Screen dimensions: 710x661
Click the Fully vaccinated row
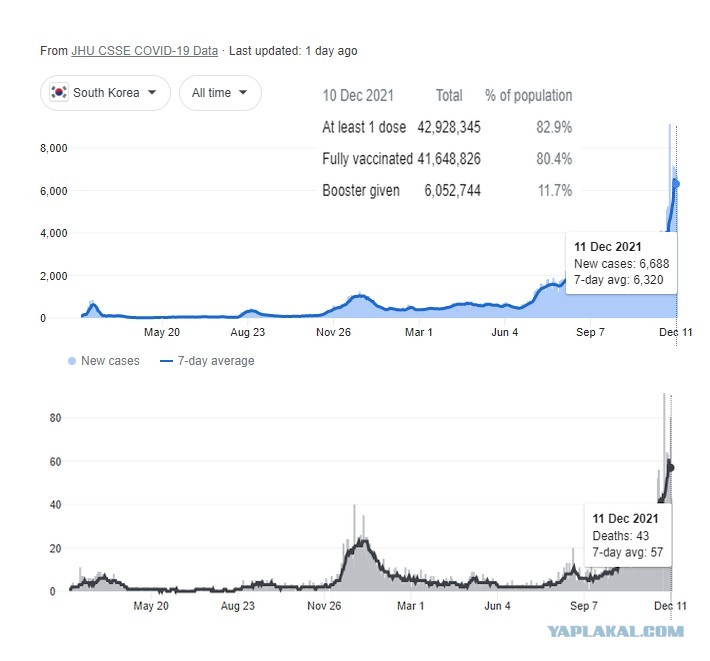(x=447, y=159)
